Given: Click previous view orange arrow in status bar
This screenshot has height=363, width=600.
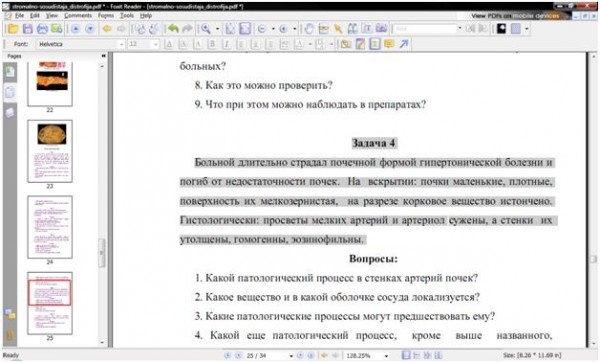Looking at the screenshot, I should 324,355.
